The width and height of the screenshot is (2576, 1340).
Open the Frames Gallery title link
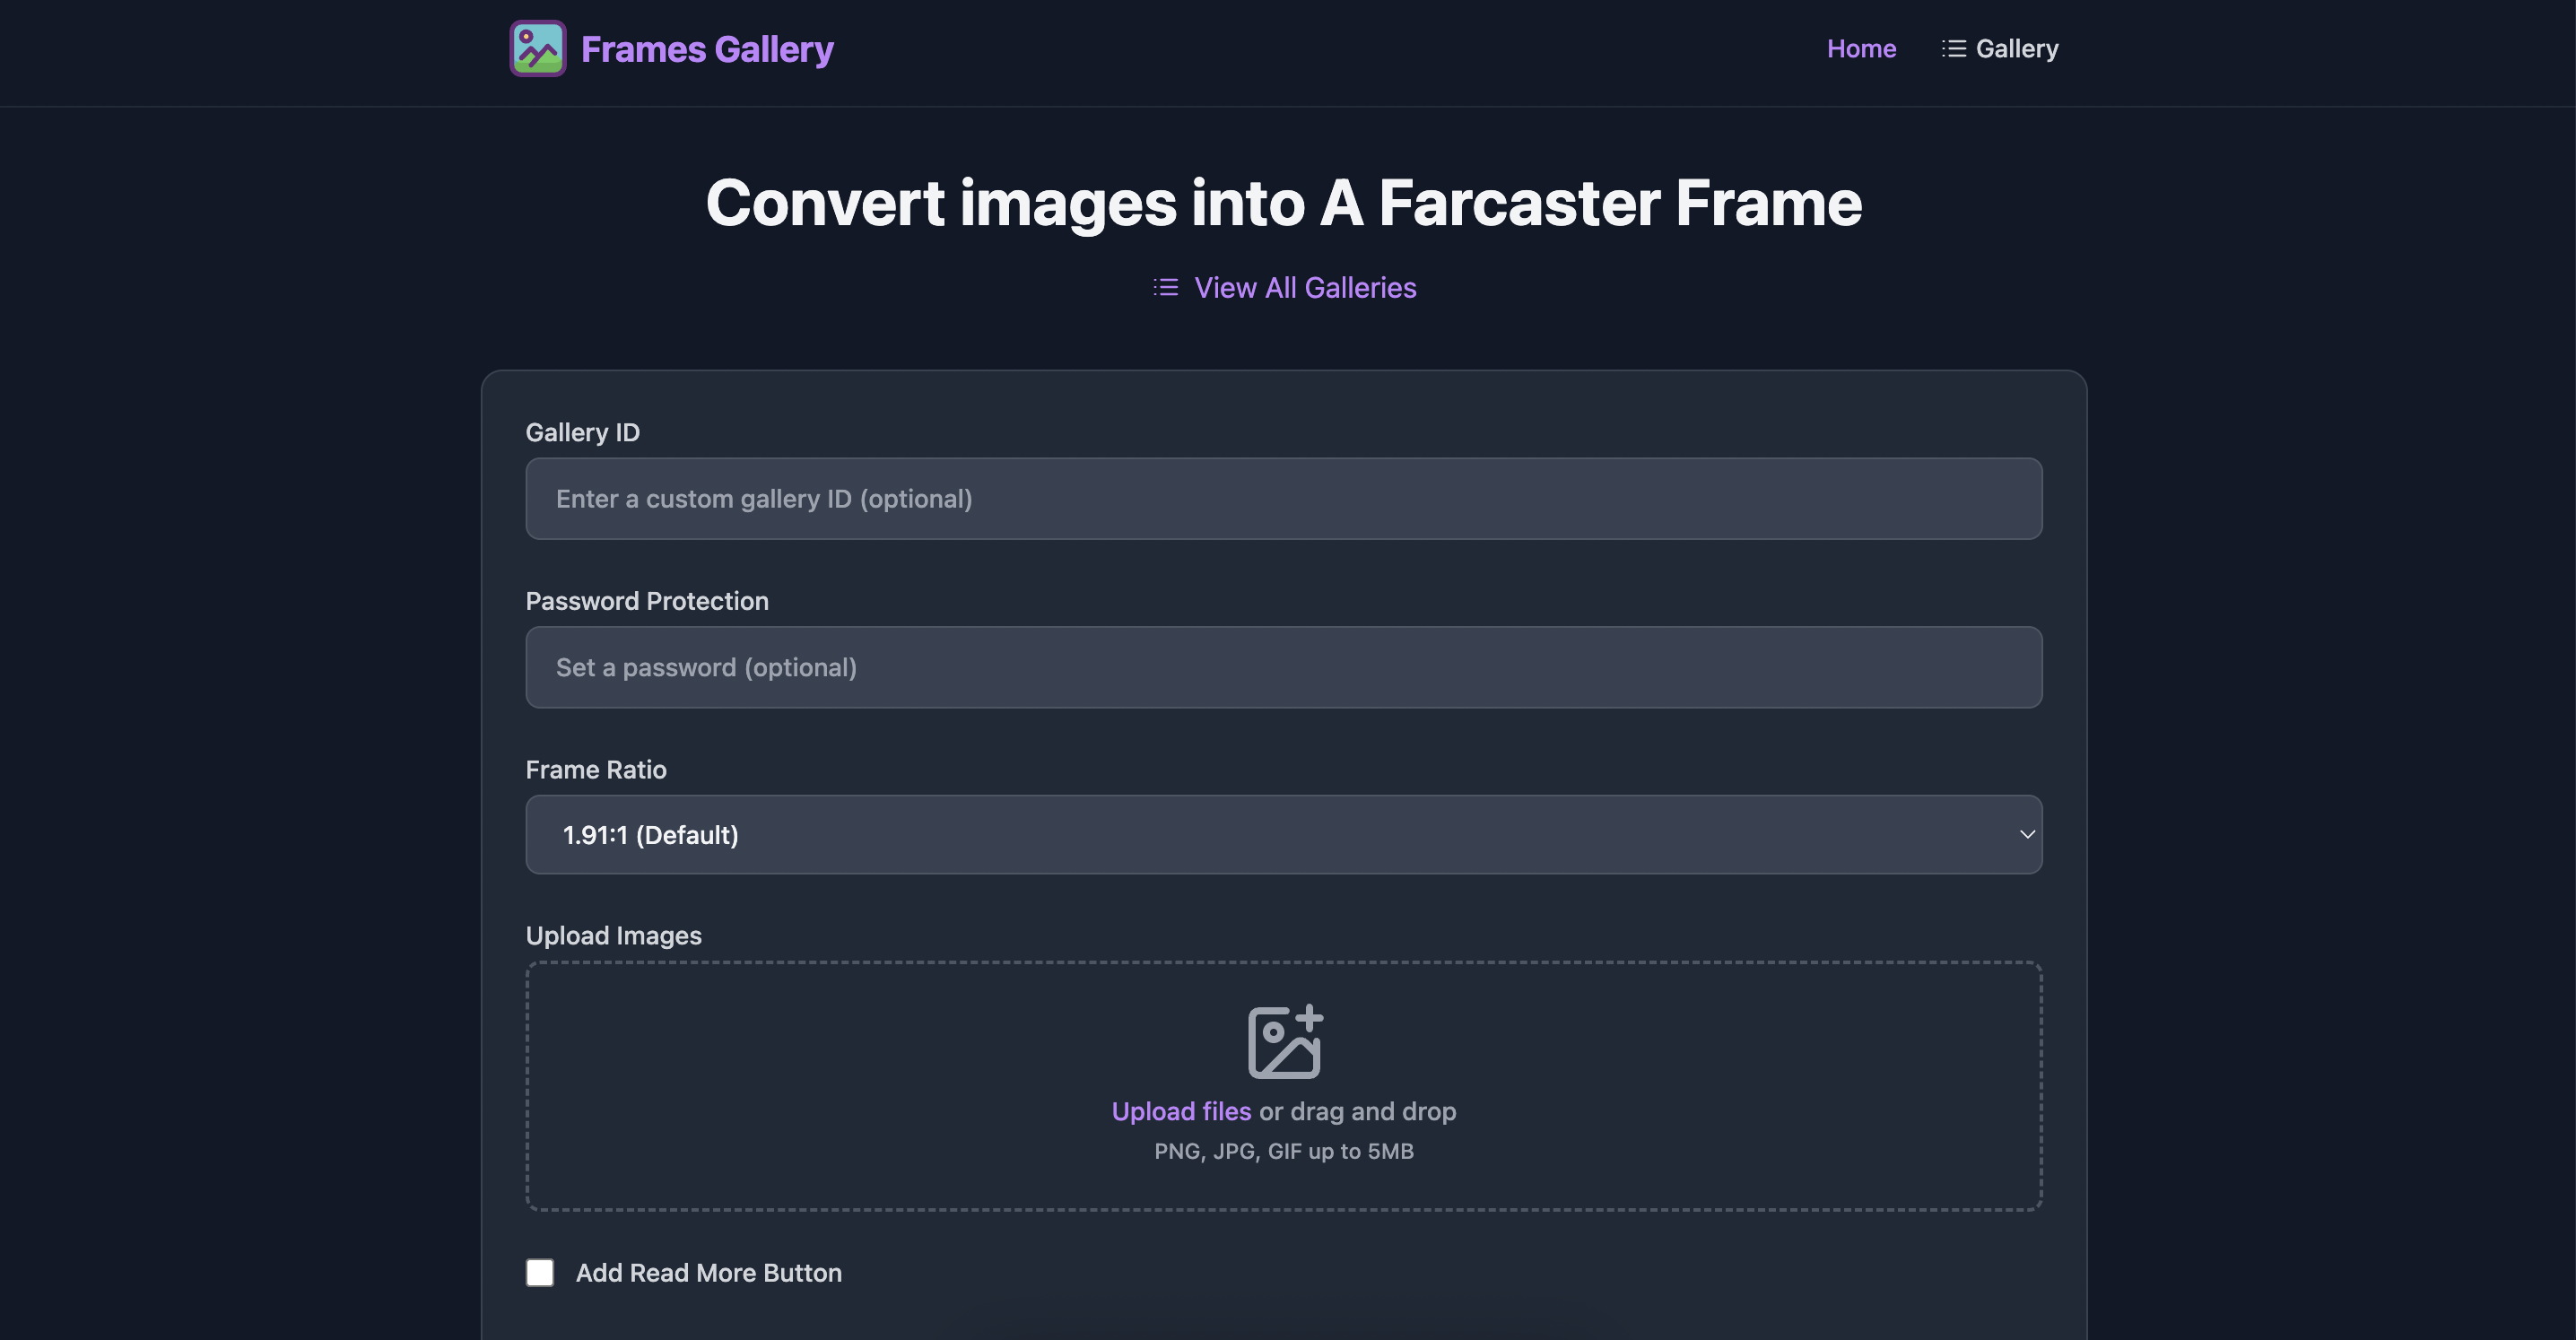[x=707, y=49]
